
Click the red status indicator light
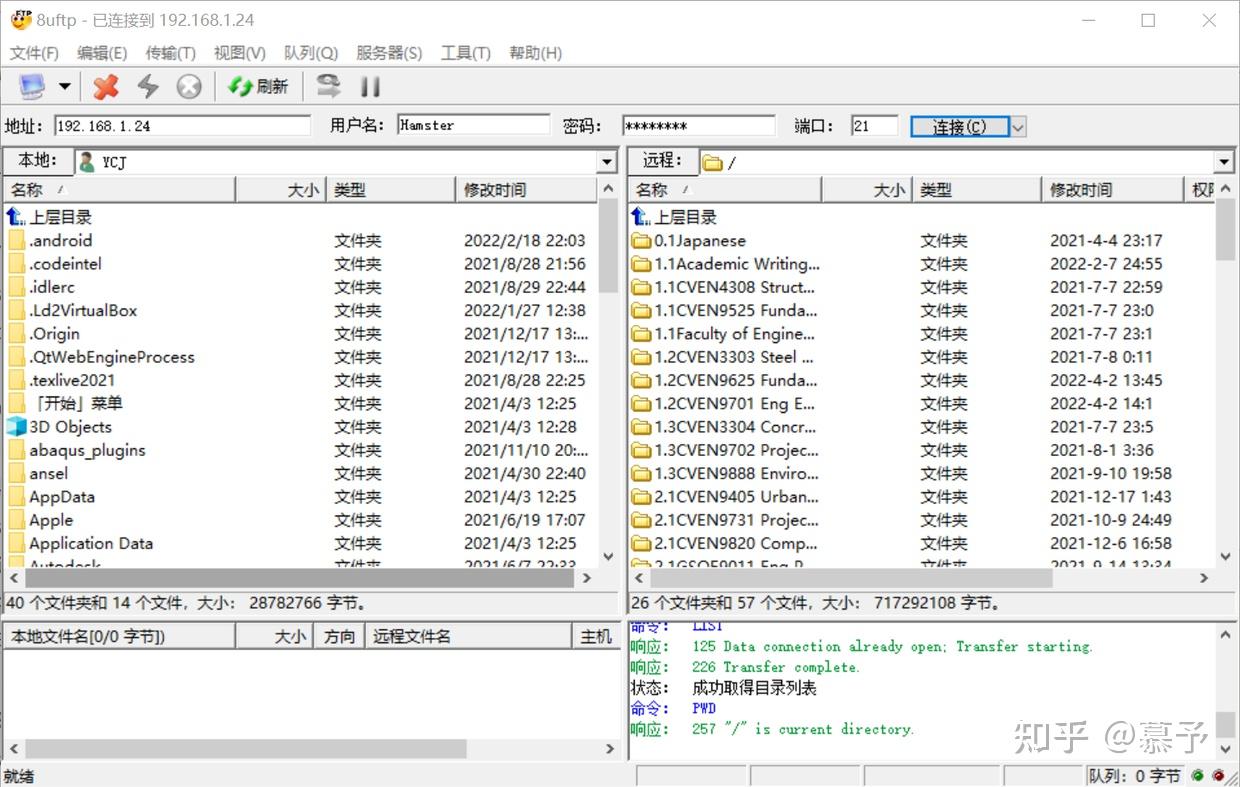pos(1219,775)
